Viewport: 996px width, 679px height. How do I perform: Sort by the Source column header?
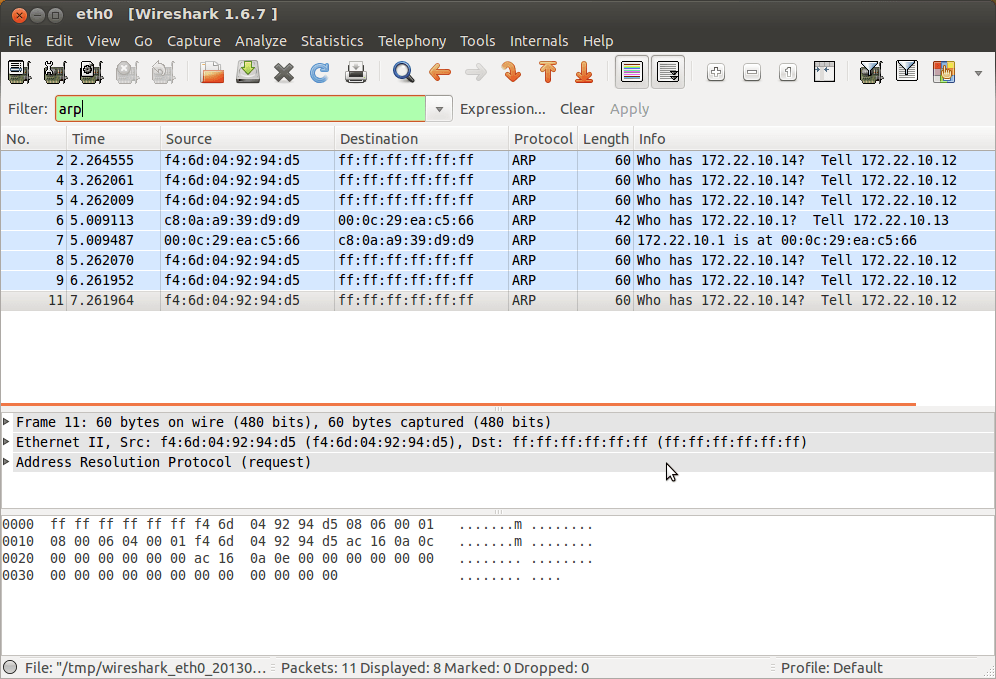tap(247, 138)
